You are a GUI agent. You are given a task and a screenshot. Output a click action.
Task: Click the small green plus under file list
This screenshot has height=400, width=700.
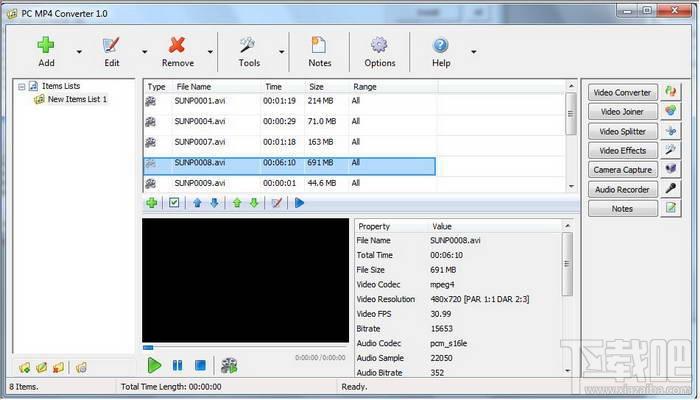coord(152,203)
